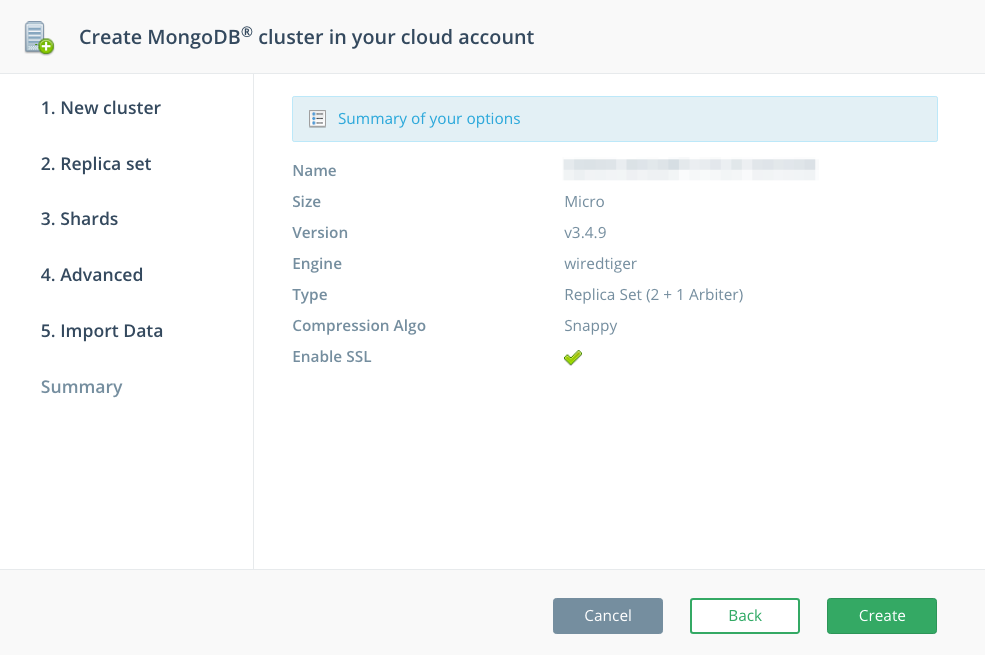Click the Type field label
The image size is (985, 655).
(310, 295)
